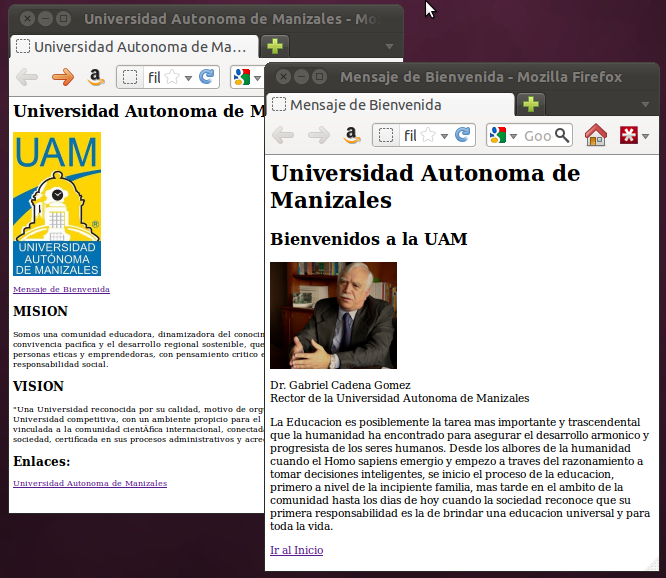Click the UAM logo image
Viewport: 666px width, 578px height.
click(x=57, y=204)
